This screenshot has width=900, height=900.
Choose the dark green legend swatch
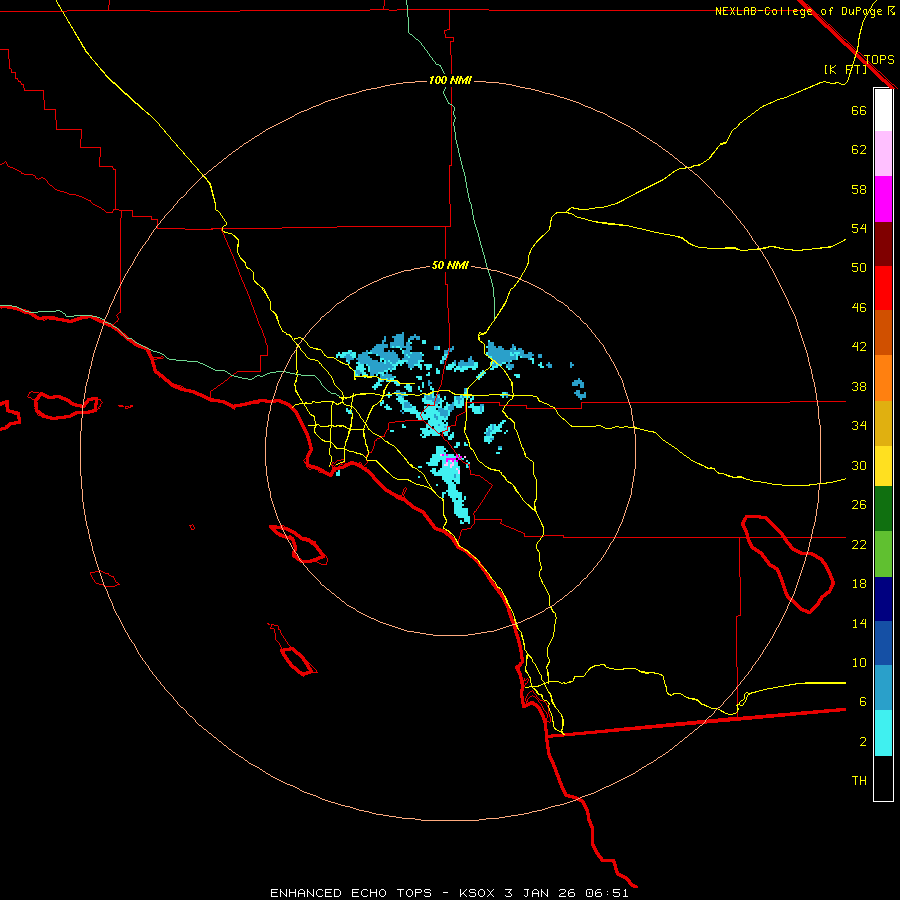[883, 509]
